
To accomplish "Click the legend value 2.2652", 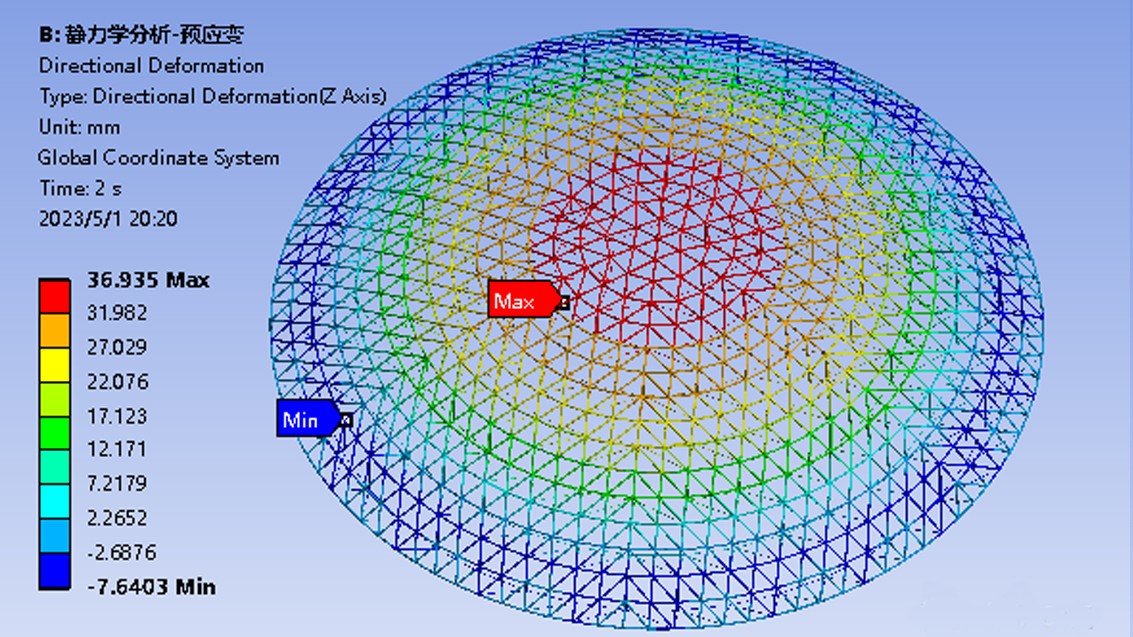I will tap(117, 518).
